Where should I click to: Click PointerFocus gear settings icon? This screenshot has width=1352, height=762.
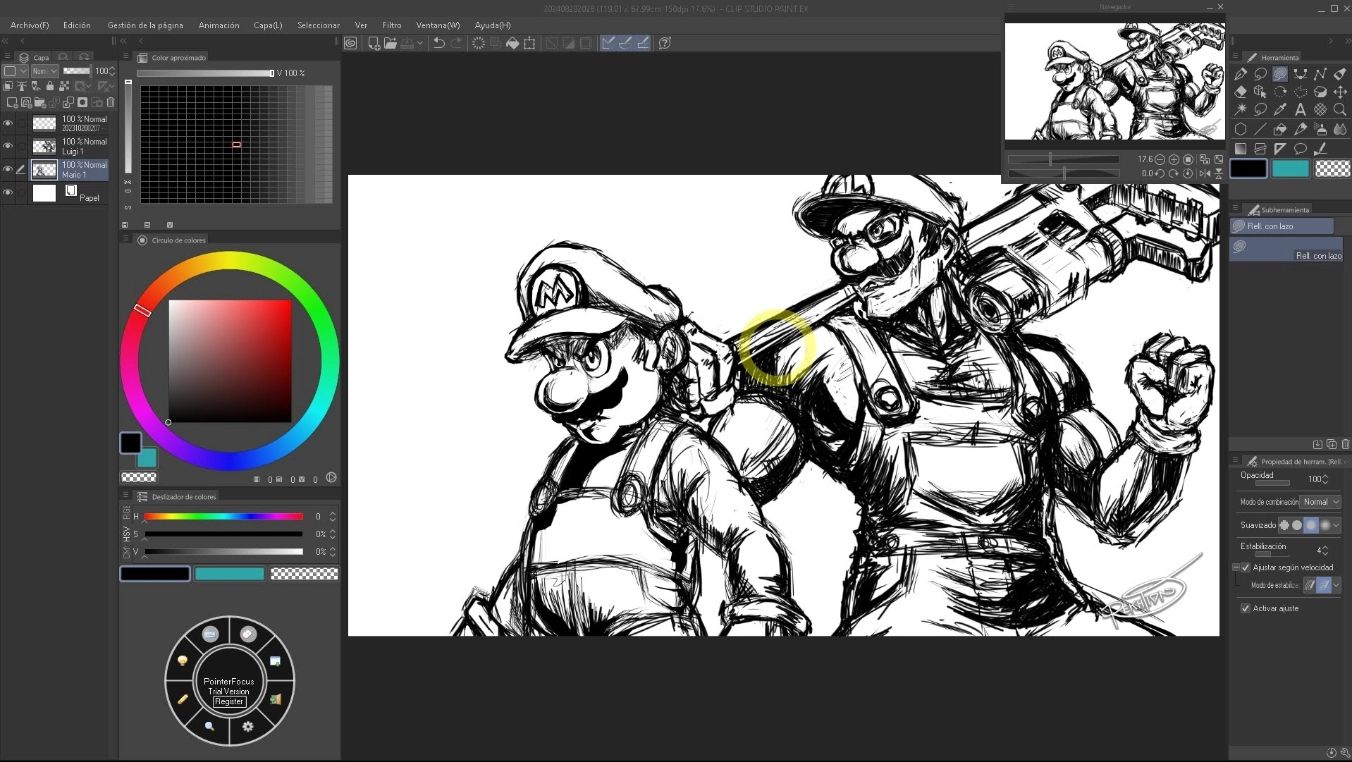[248, 726]
